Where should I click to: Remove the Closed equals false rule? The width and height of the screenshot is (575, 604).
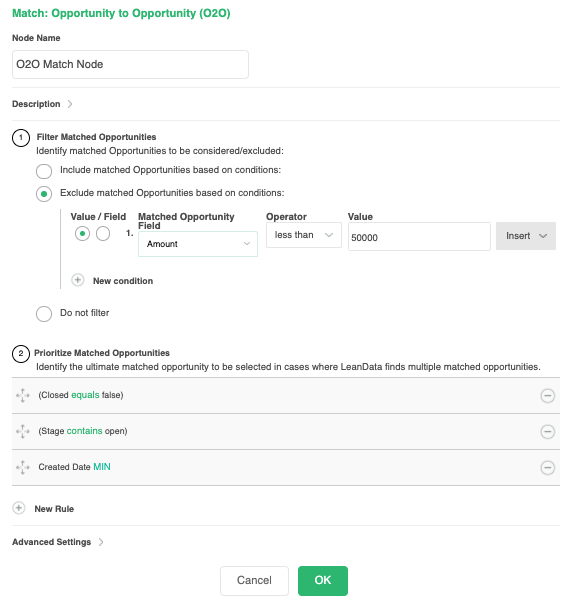pyautogui.click(x=547, y=396)
